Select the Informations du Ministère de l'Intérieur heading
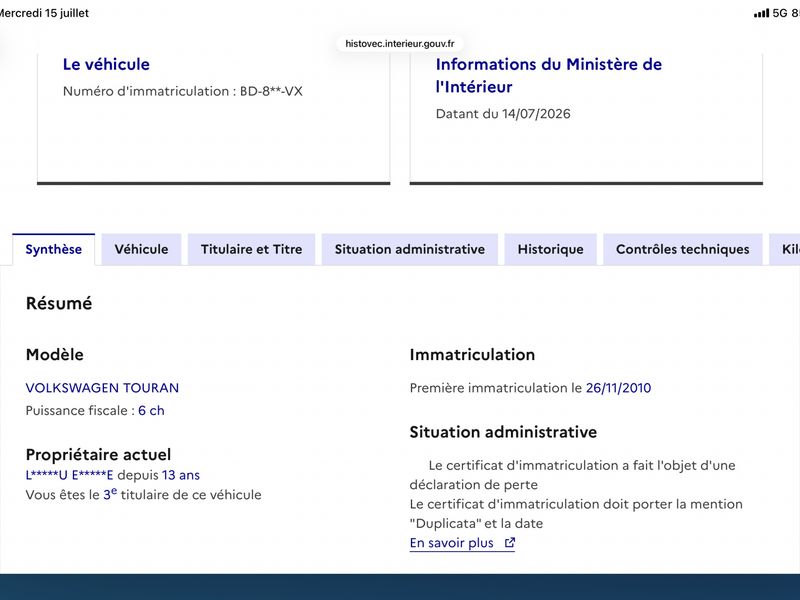 [x=548, y=76]
